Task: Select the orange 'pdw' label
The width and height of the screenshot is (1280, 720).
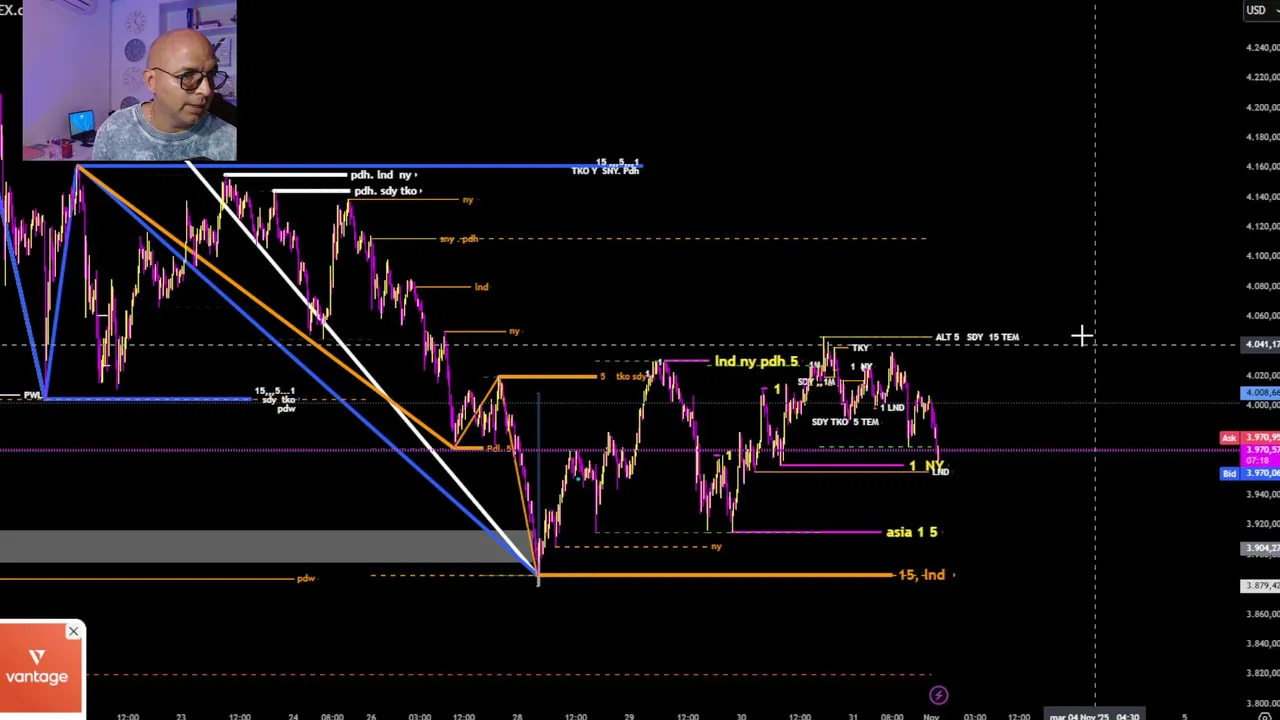Action: 306,579
